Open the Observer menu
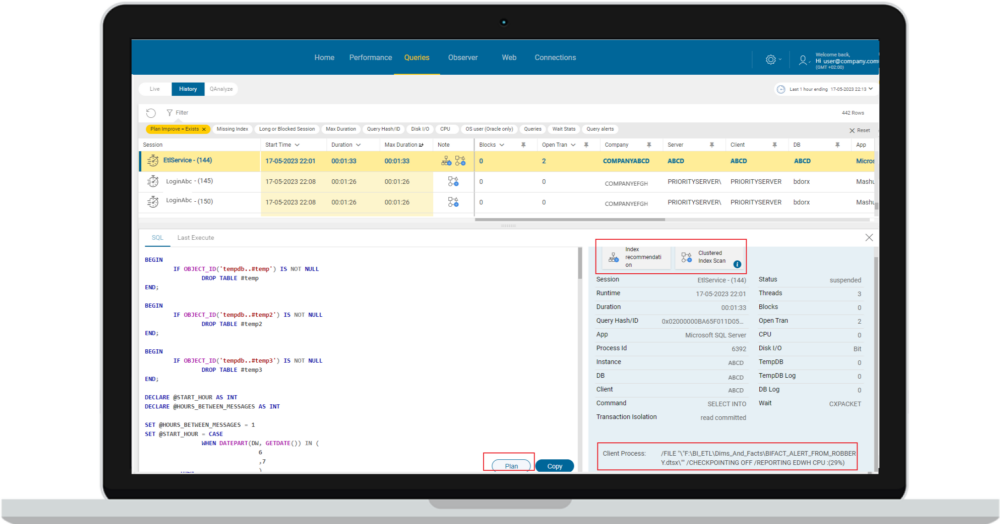Viewport: 1000px width, 524px height. pyautogui.click(x=462, y=57)
